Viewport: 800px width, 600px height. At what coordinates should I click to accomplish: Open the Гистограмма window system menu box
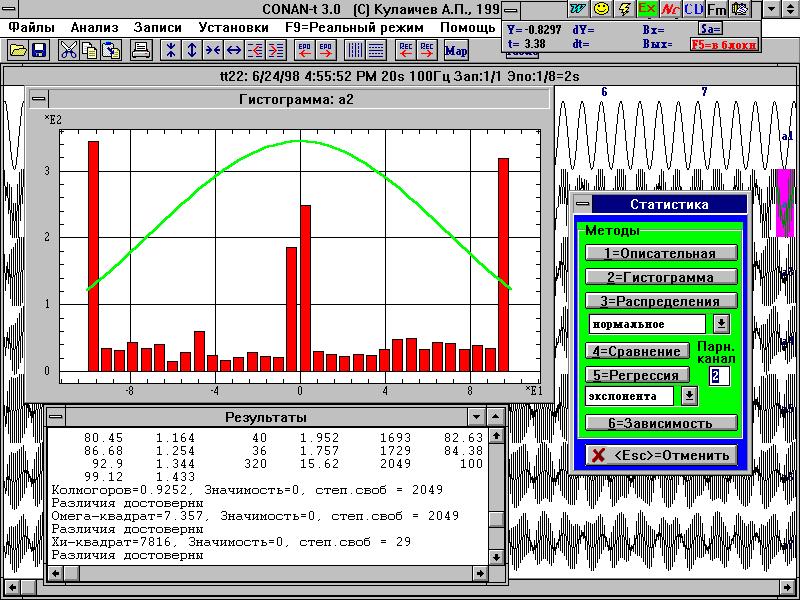click(x=39, y=99)
